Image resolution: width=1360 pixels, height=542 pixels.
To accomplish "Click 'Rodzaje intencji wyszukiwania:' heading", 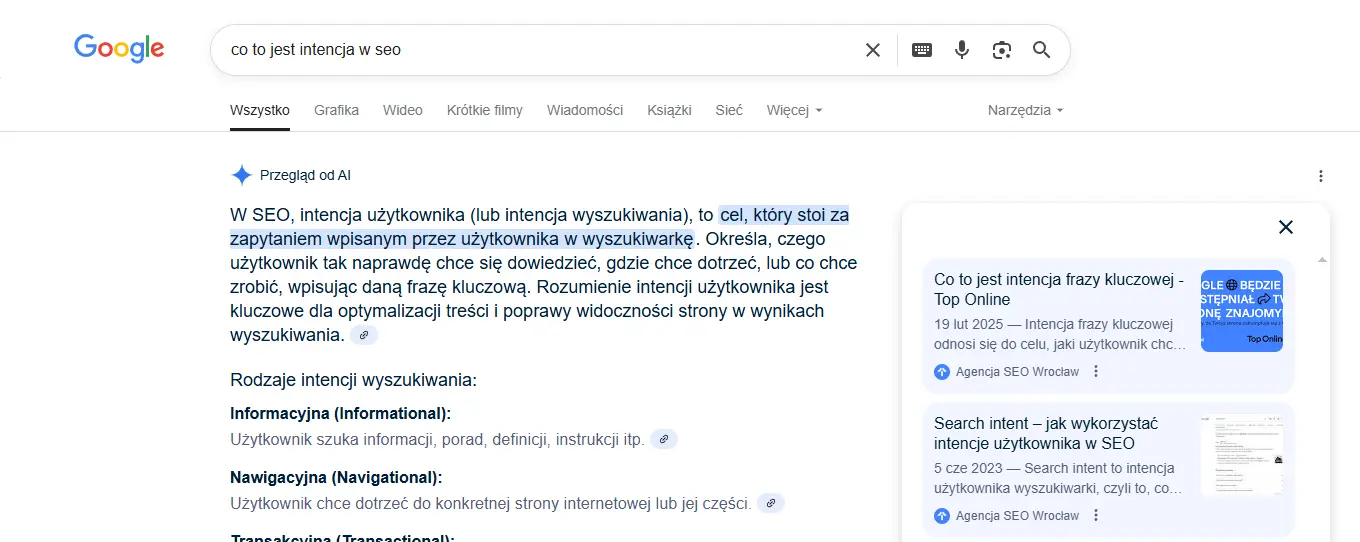I will [353, 380].
